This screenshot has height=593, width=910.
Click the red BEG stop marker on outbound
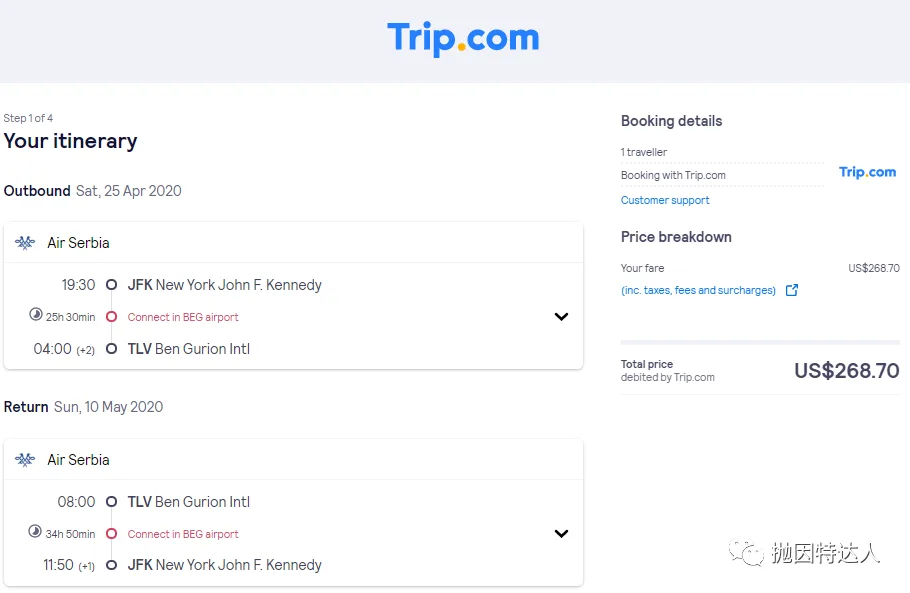(x=111, y=317)
